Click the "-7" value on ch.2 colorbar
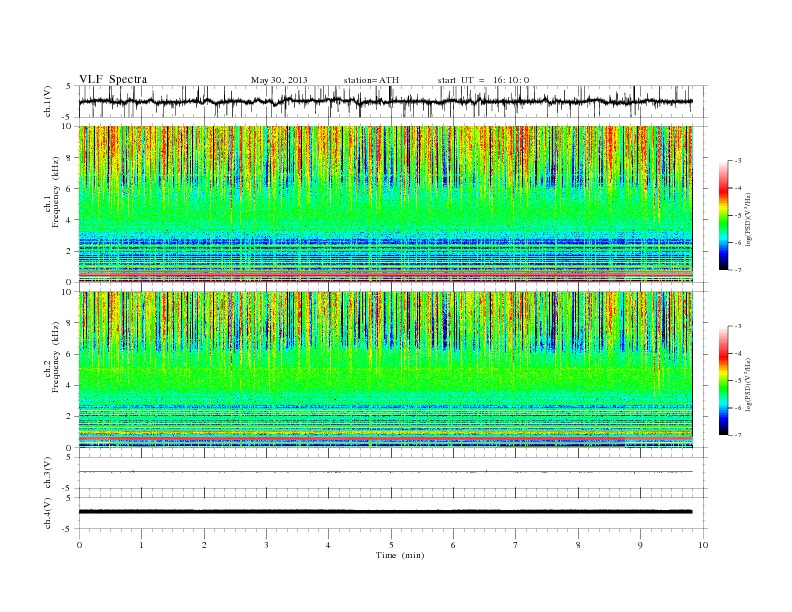 pyautogui.click(x=738, y=435)
